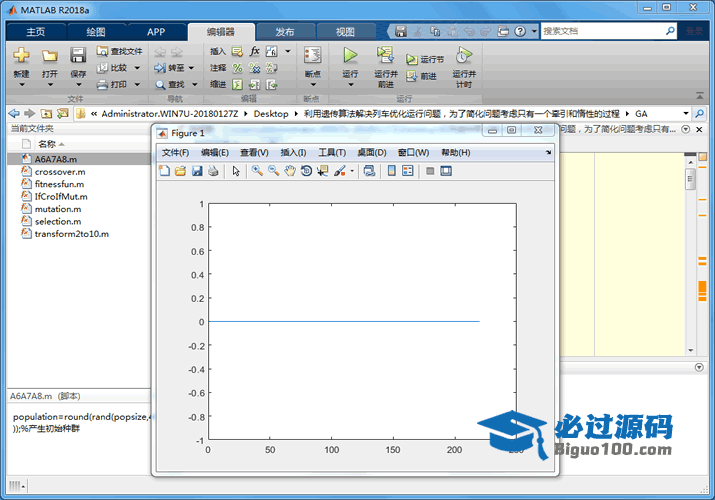Viewport: 715px width, 500px height.
Task: Select the Edit Plot arrow tool
Action: (236, 171)
